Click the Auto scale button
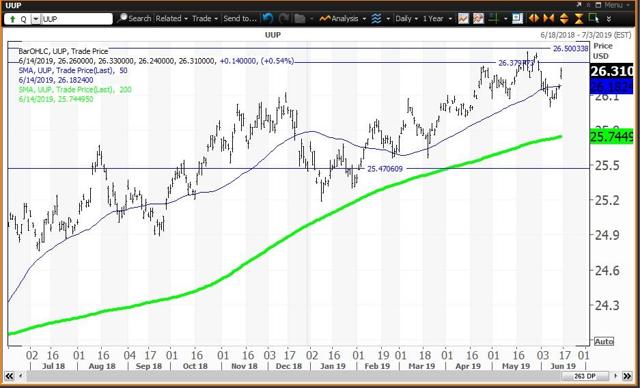640x388 pixels. pos(604,341)
